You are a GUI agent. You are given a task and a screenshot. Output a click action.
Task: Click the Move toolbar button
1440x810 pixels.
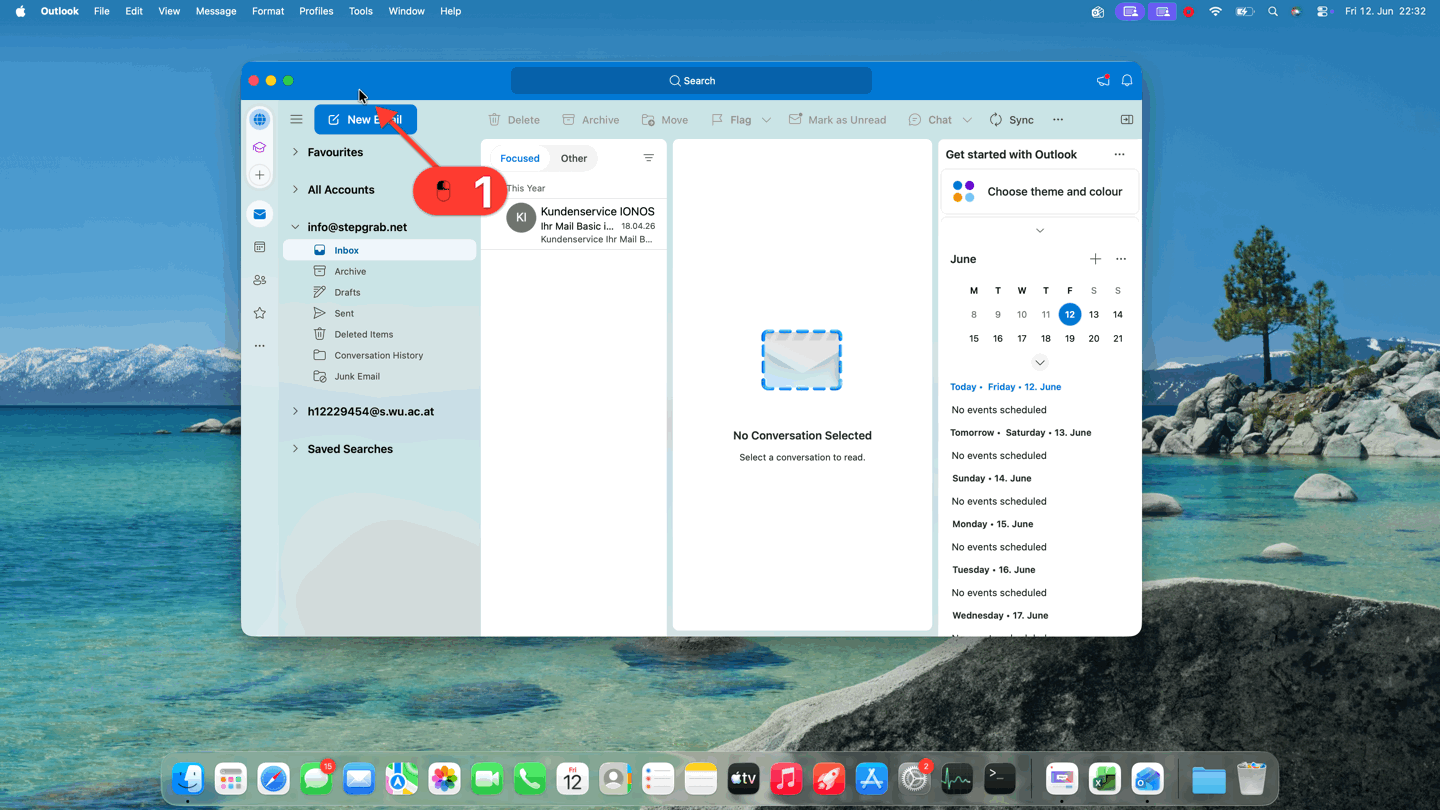tap(665, 119)
